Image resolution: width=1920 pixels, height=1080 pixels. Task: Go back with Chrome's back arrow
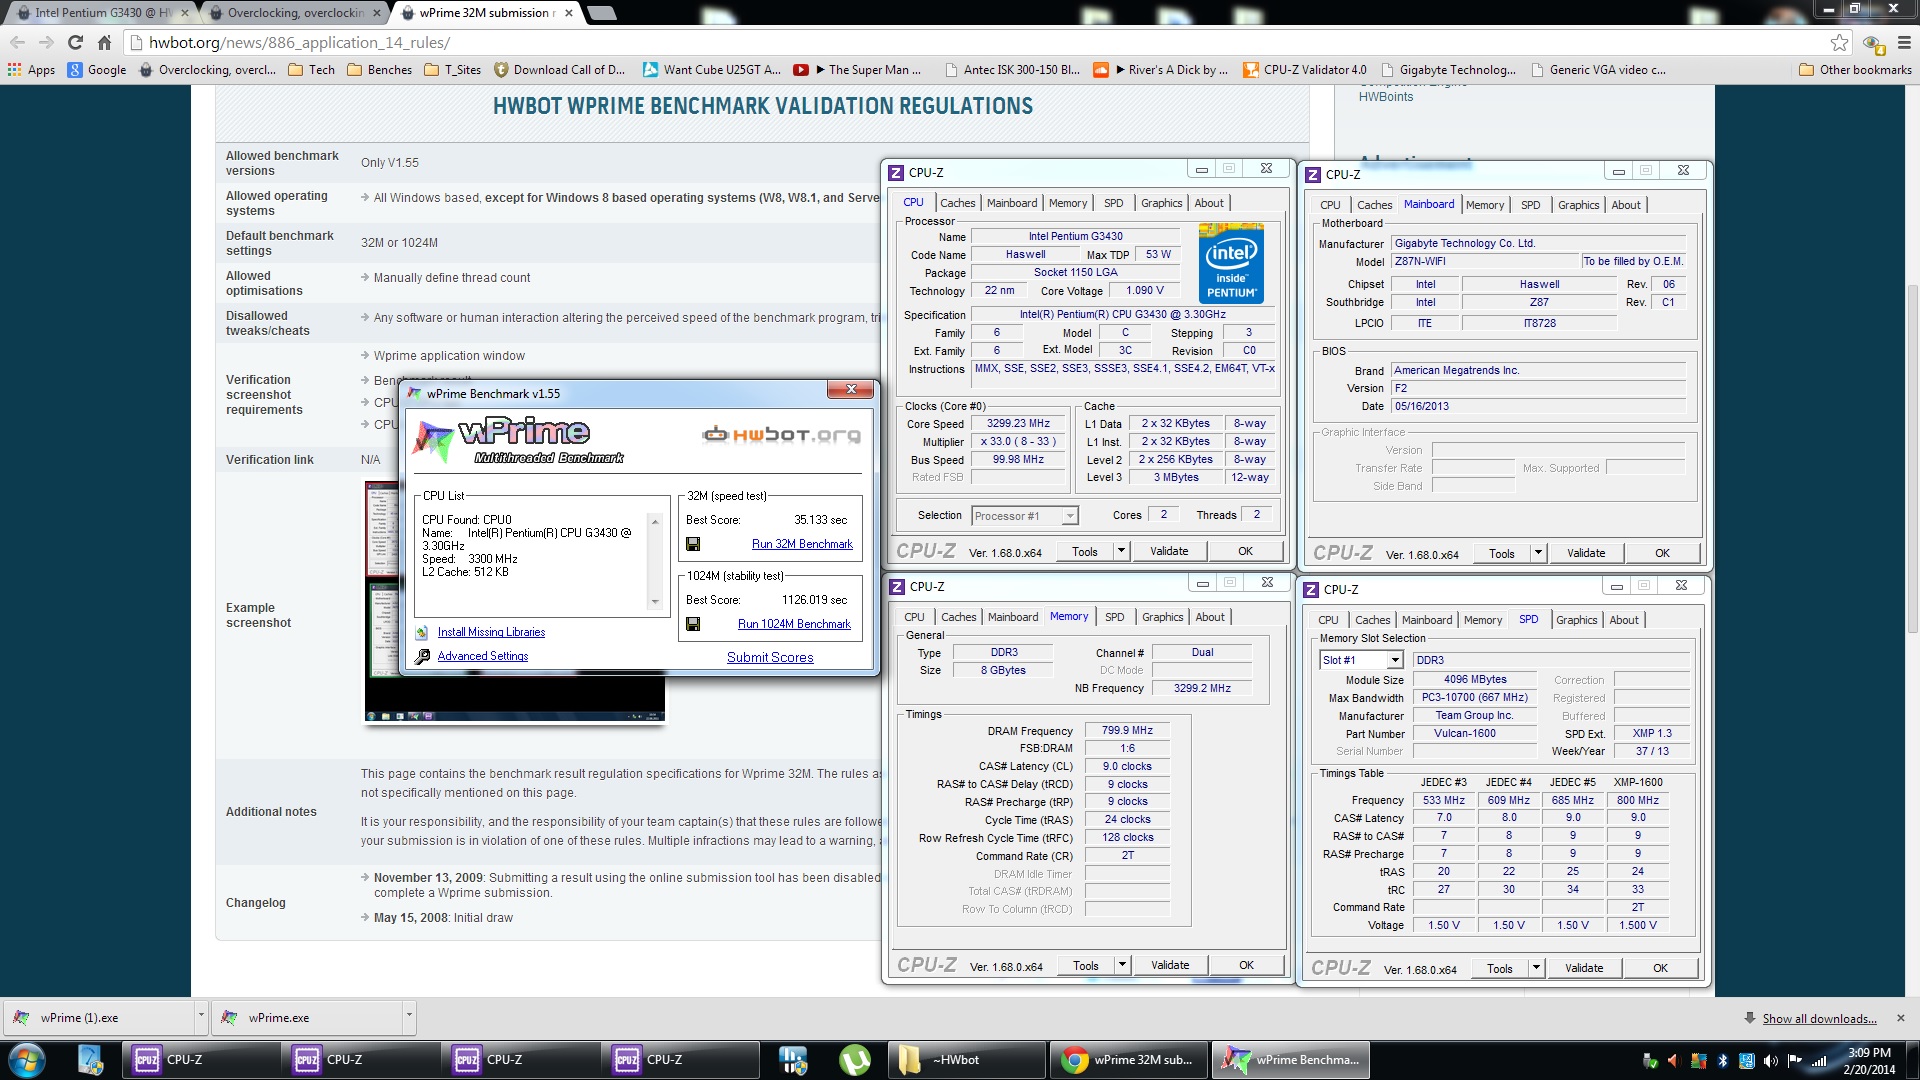click(x=17, y=42)
